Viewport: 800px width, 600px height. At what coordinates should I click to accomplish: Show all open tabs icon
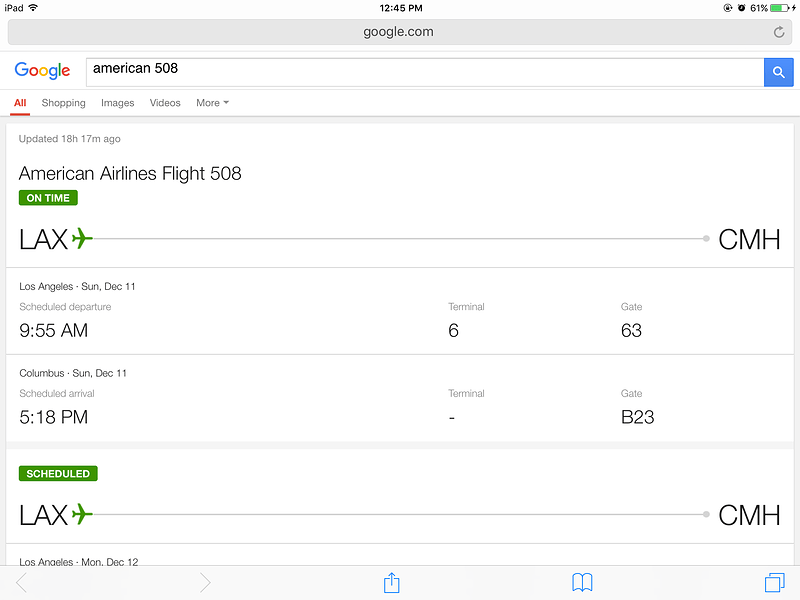(774, 582)
